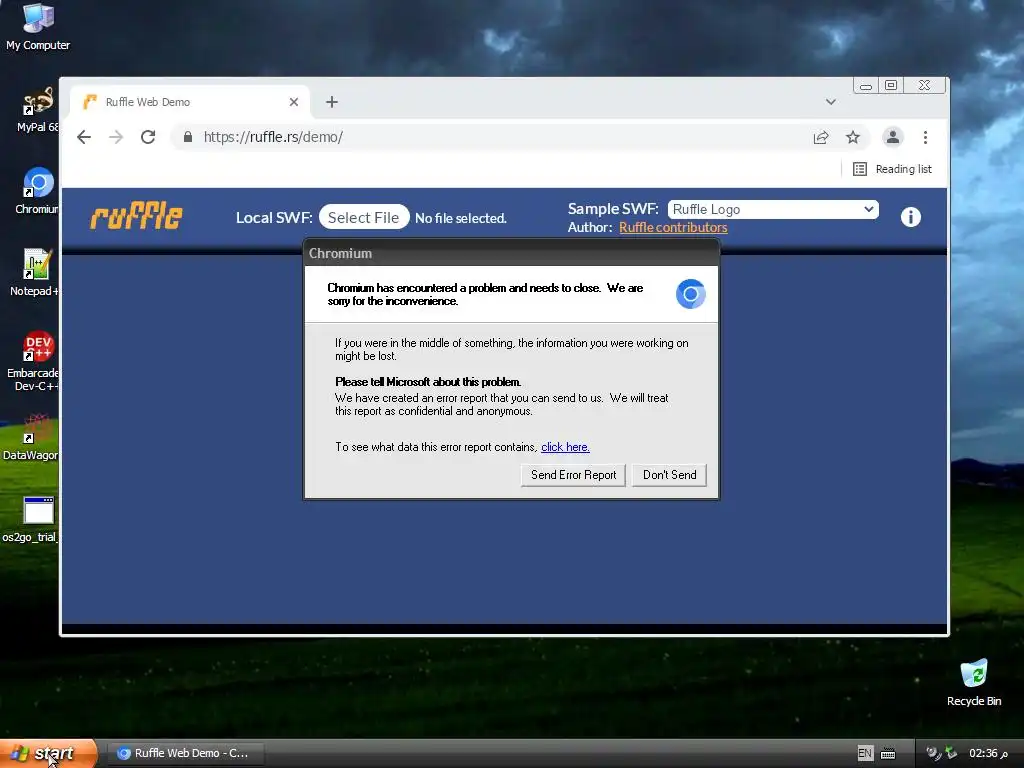Select the Chromium desktop shortcut
1024x768 pixels.
36,191
